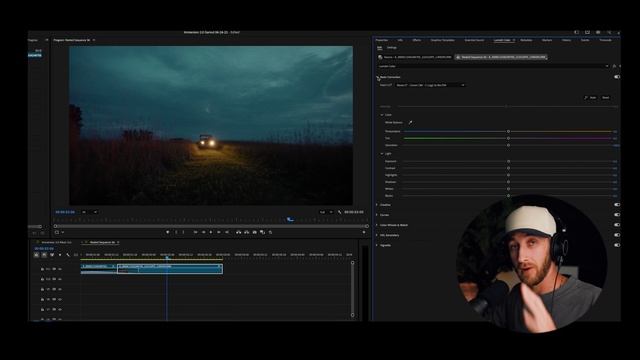Click the Program monitor playhead timecode
The width and height of the screenshot is (640, 360).
65,212
